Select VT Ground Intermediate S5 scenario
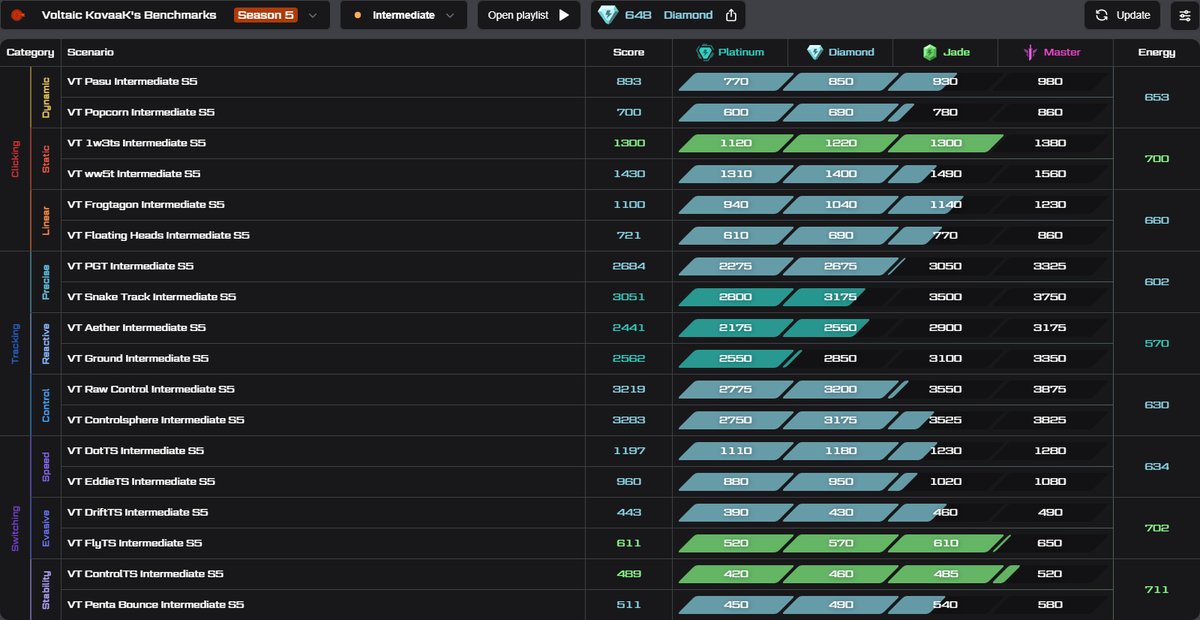The image size is (1200, 620). (x=138, y=358)
